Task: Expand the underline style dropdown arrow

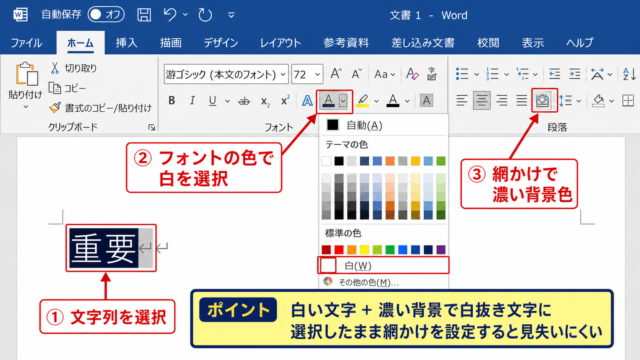Action: pos(227,101)
